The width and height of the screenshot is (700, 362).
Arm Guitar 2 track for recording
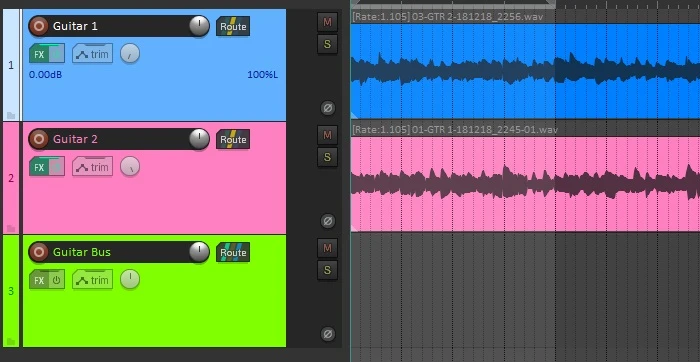39,139
